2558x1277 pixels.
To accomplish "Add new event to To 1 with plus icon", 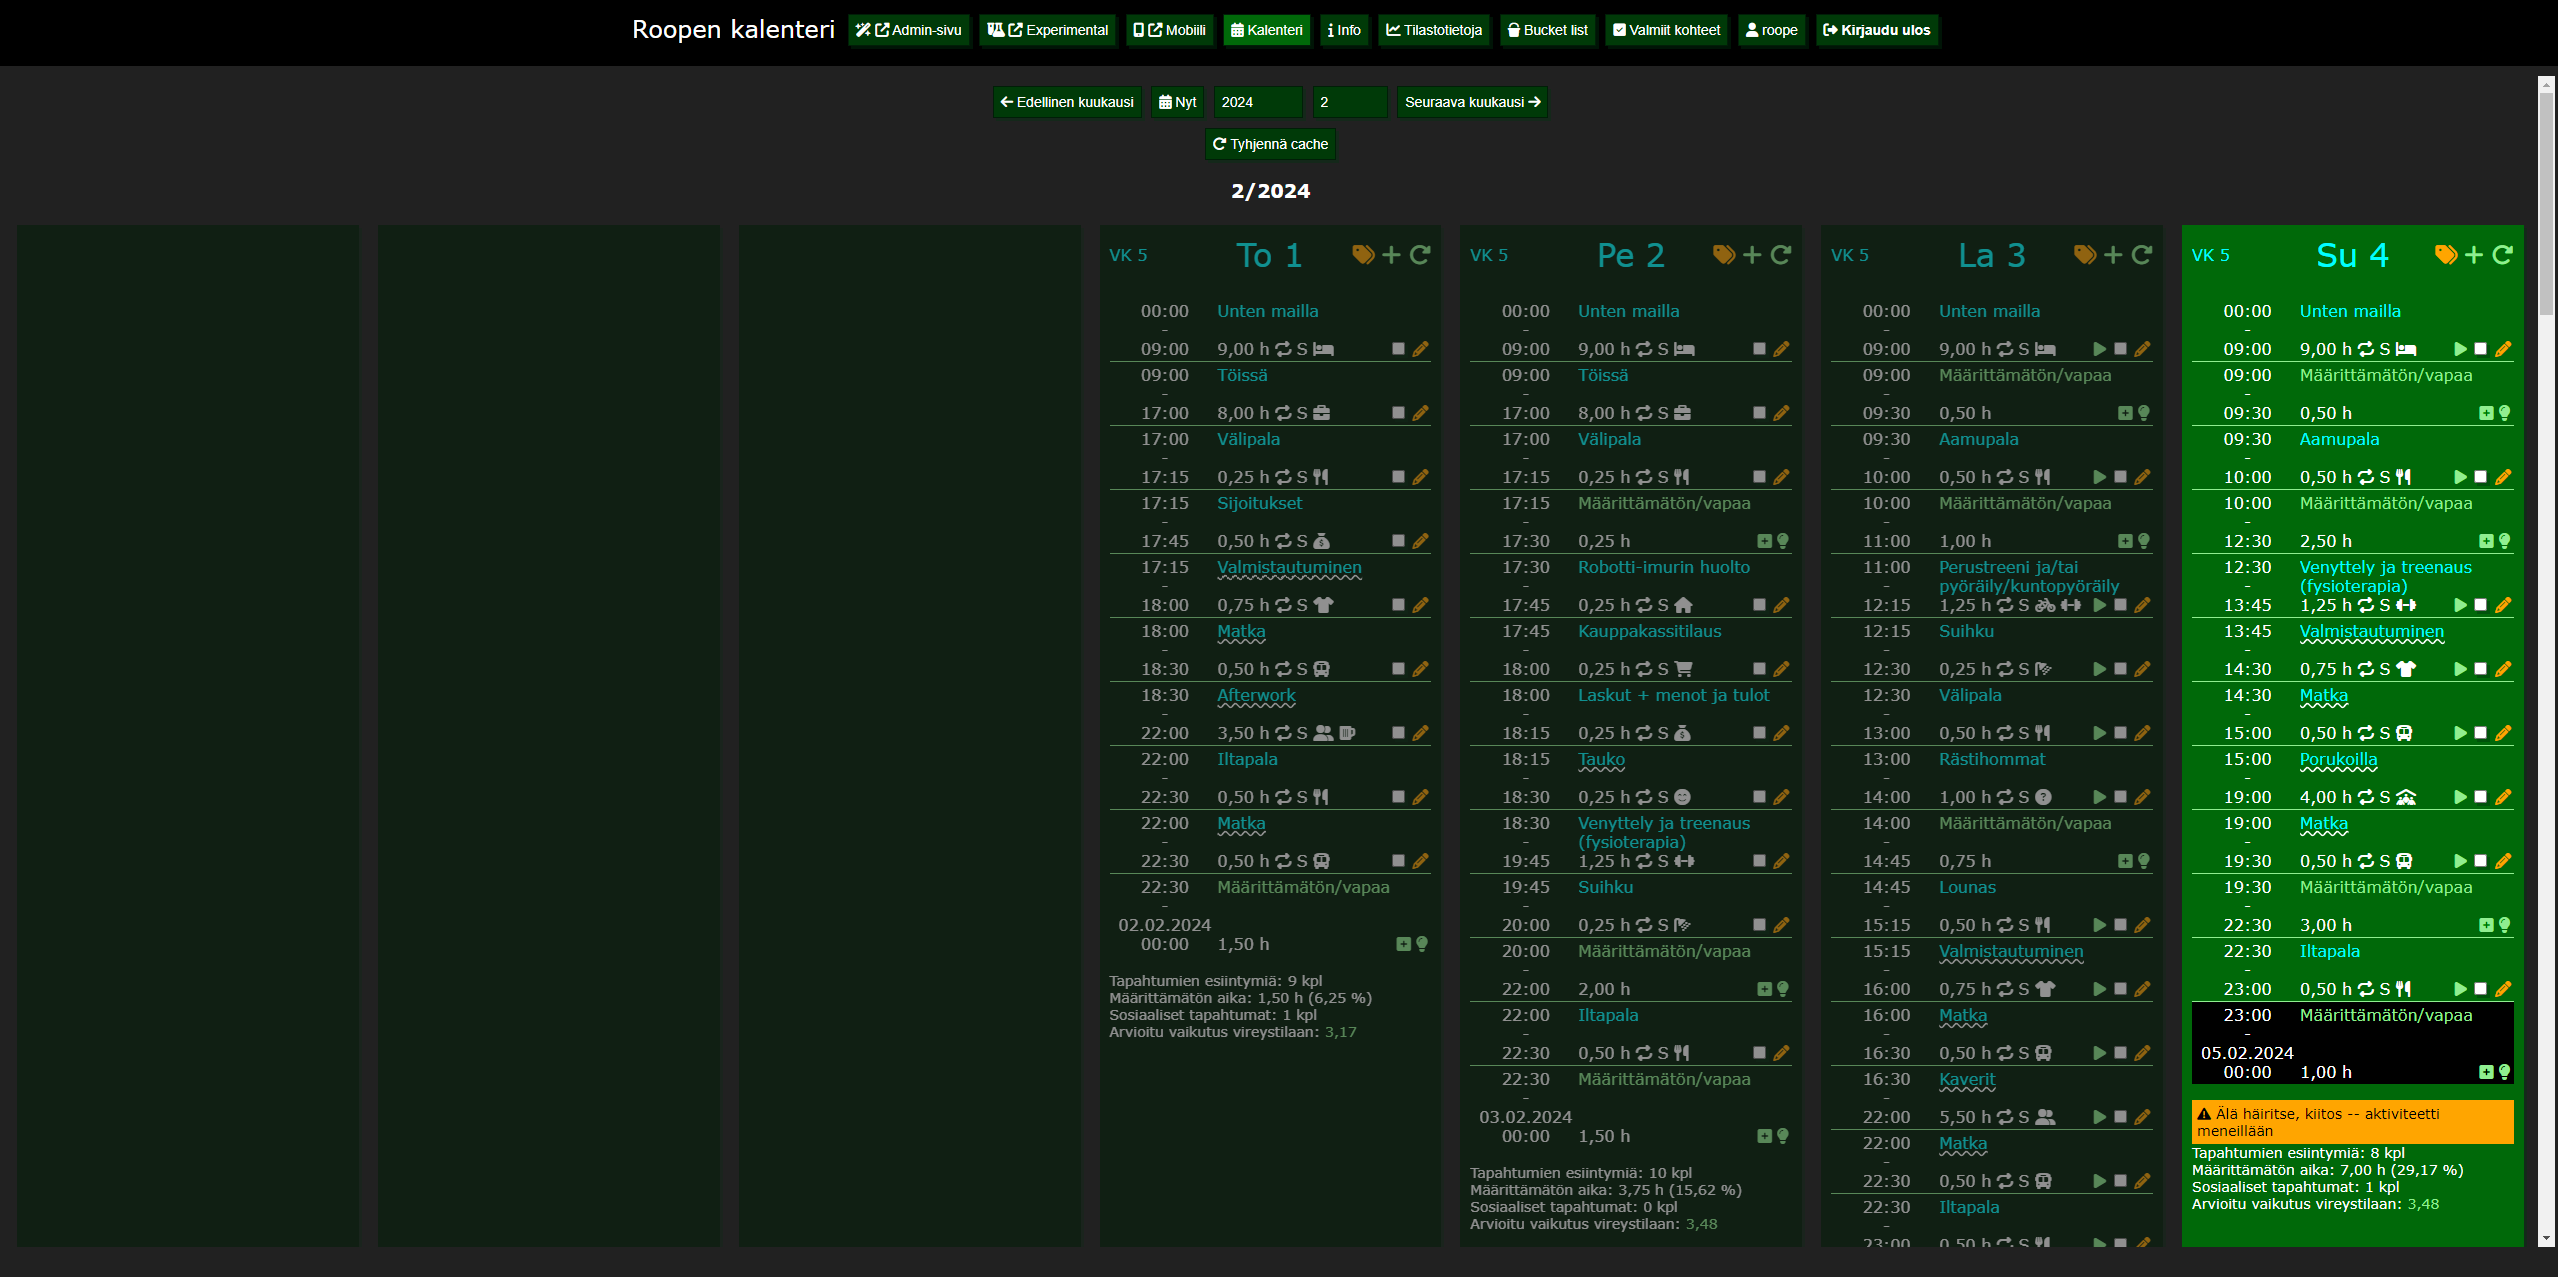I will click(x=1391, y=255).
